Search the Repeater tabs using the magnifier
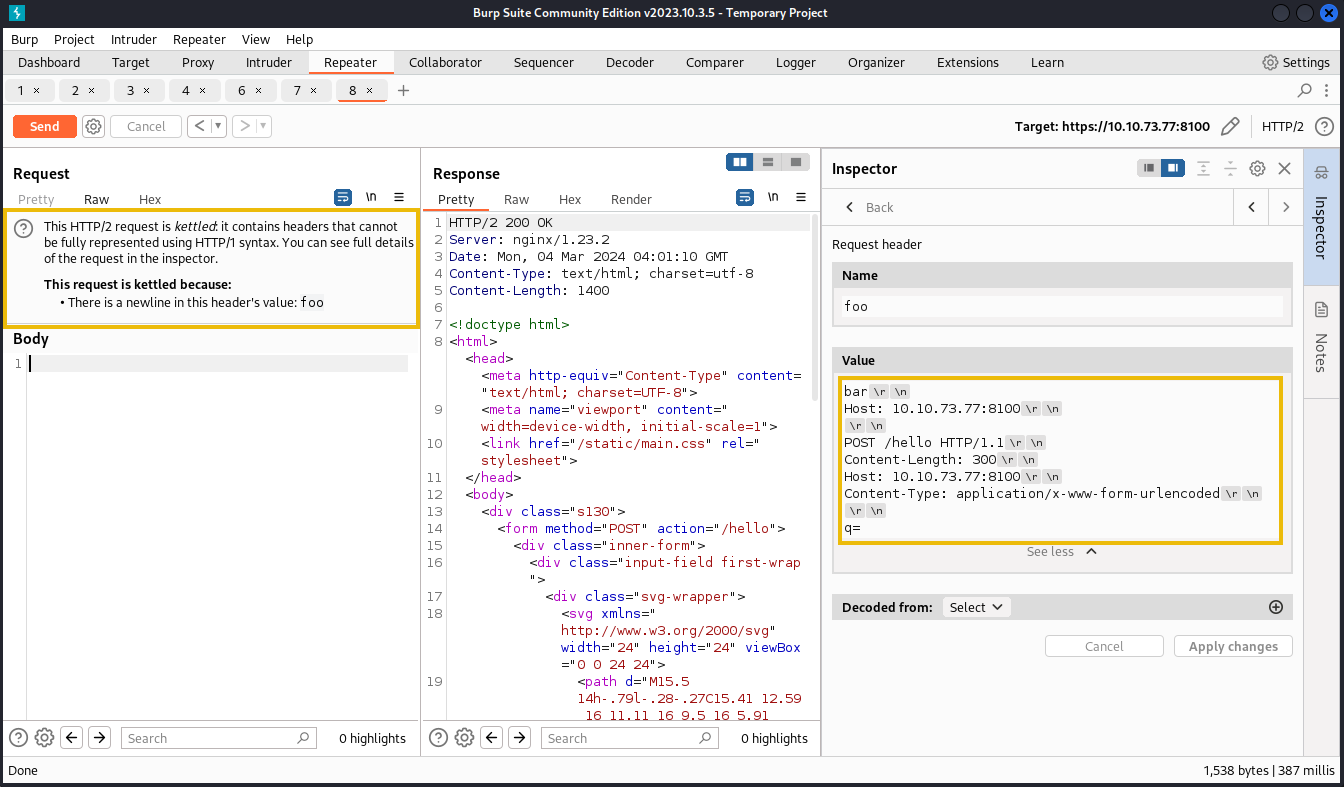 [x=1304, y=90]
